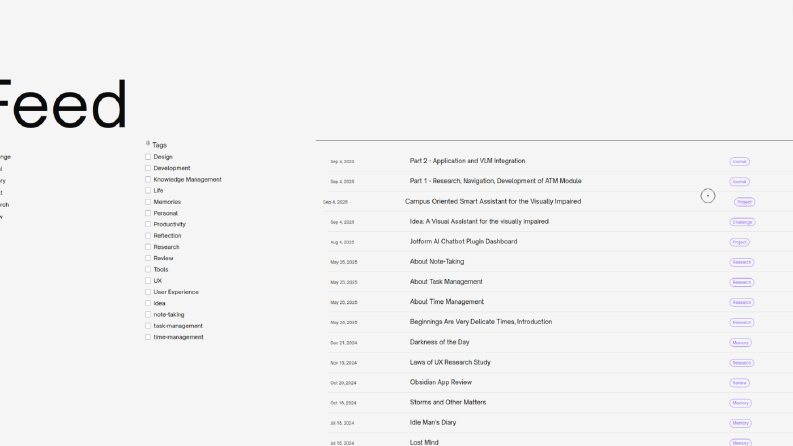Click Research badge on About Time Management row
The width and height of the screenshot is (793, 446).
click(x=742, y=302)
